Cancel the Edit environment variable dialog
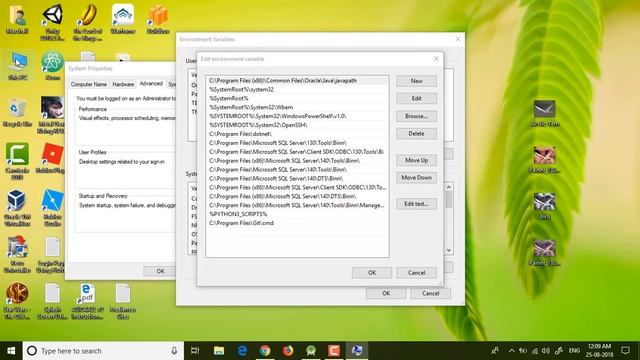This screenshot has width=640, height=360. point(416,273)
